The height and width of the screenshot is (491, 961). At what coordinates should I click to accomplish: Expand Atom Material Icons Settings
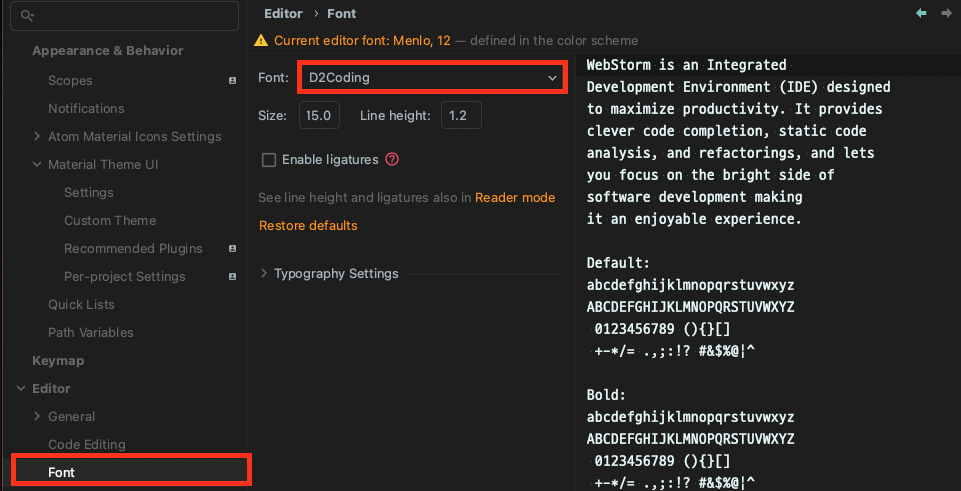click(x=37, y=137)
